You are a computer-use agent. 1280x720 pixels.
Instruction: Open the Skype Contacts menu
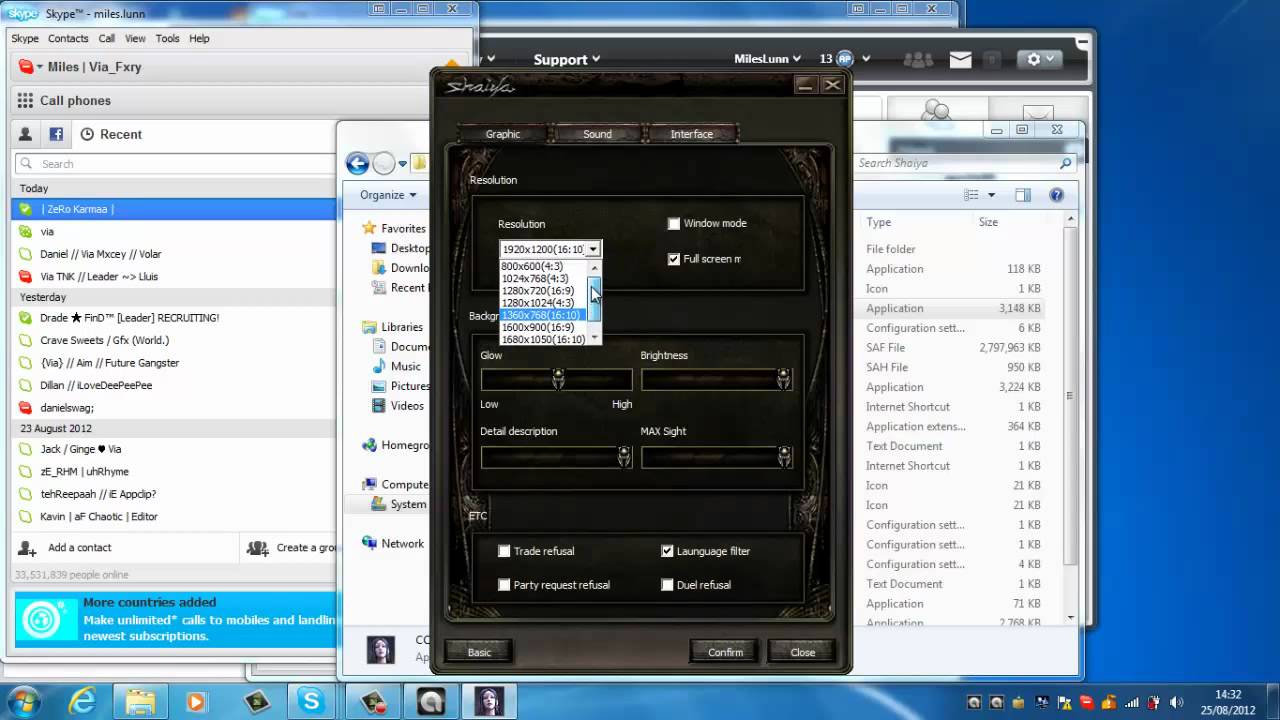68,38
